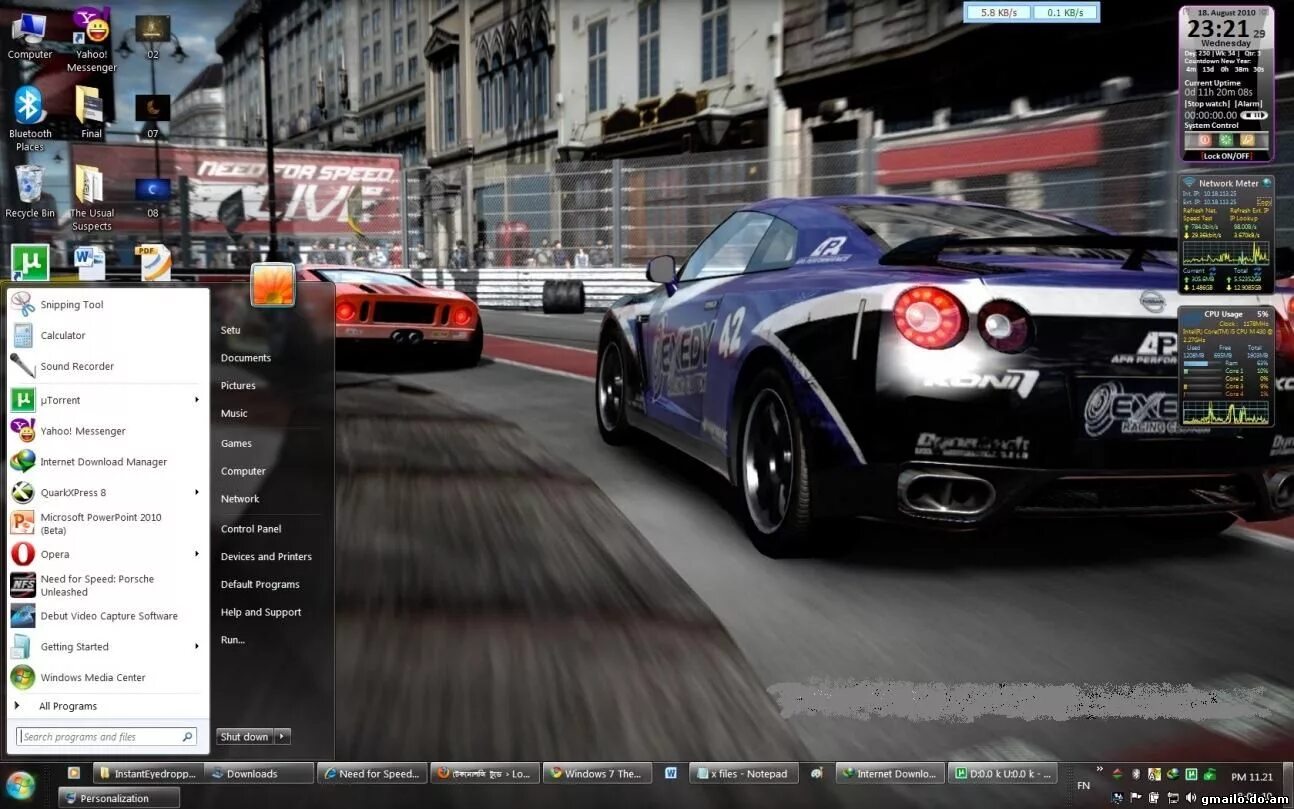This screenshot has height=809, width=1294.
Task: Open the Setu user folder link
Action: (x=231, y=330)
